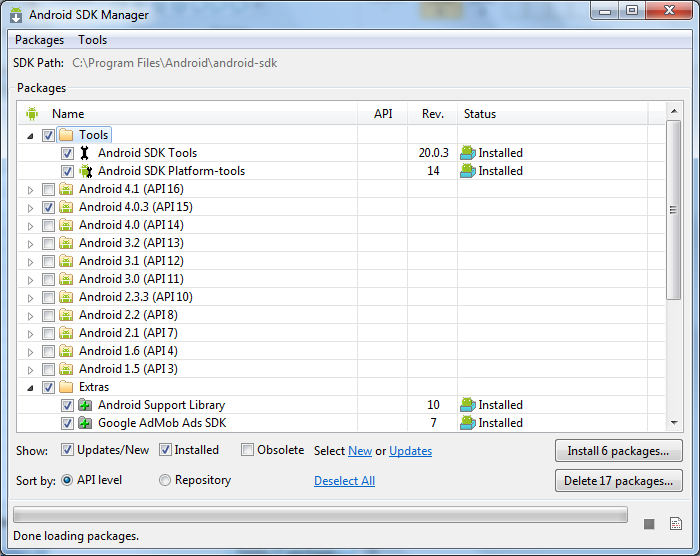Click Android 4.1 (API 16) package icon

(66, 189)
